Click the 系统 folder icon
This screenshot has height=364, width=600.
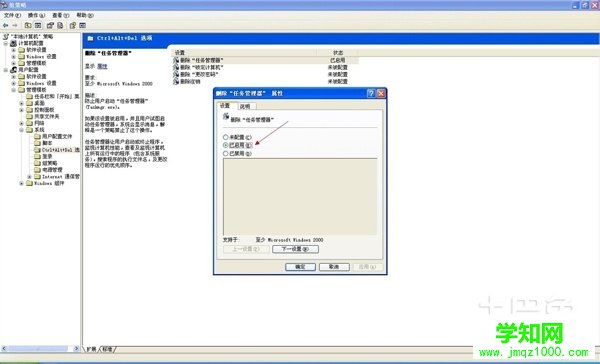pyautogui.click(x=29, y=130)
